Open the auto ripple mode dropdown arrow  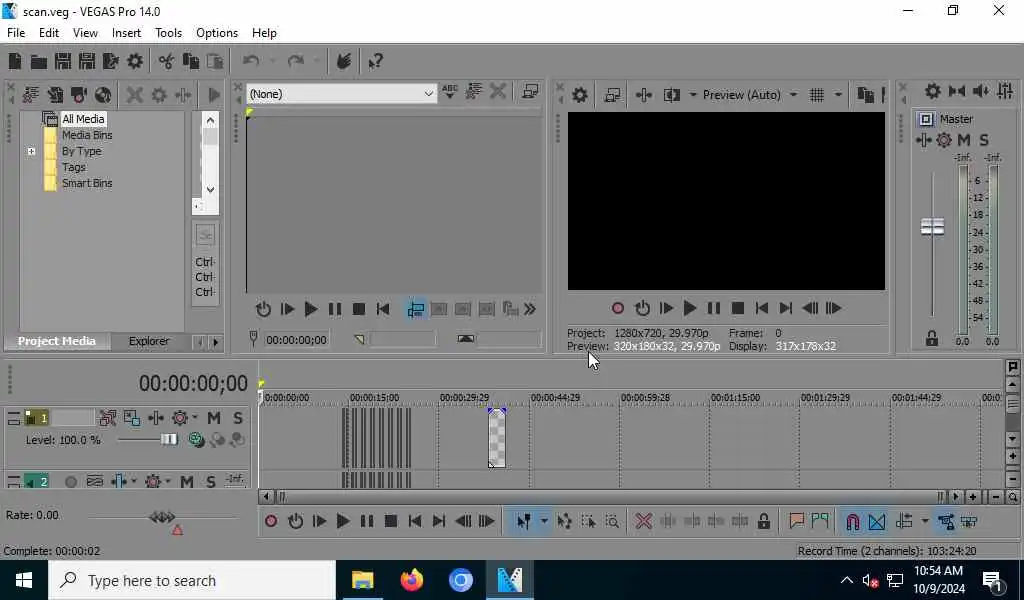point(925,522)
